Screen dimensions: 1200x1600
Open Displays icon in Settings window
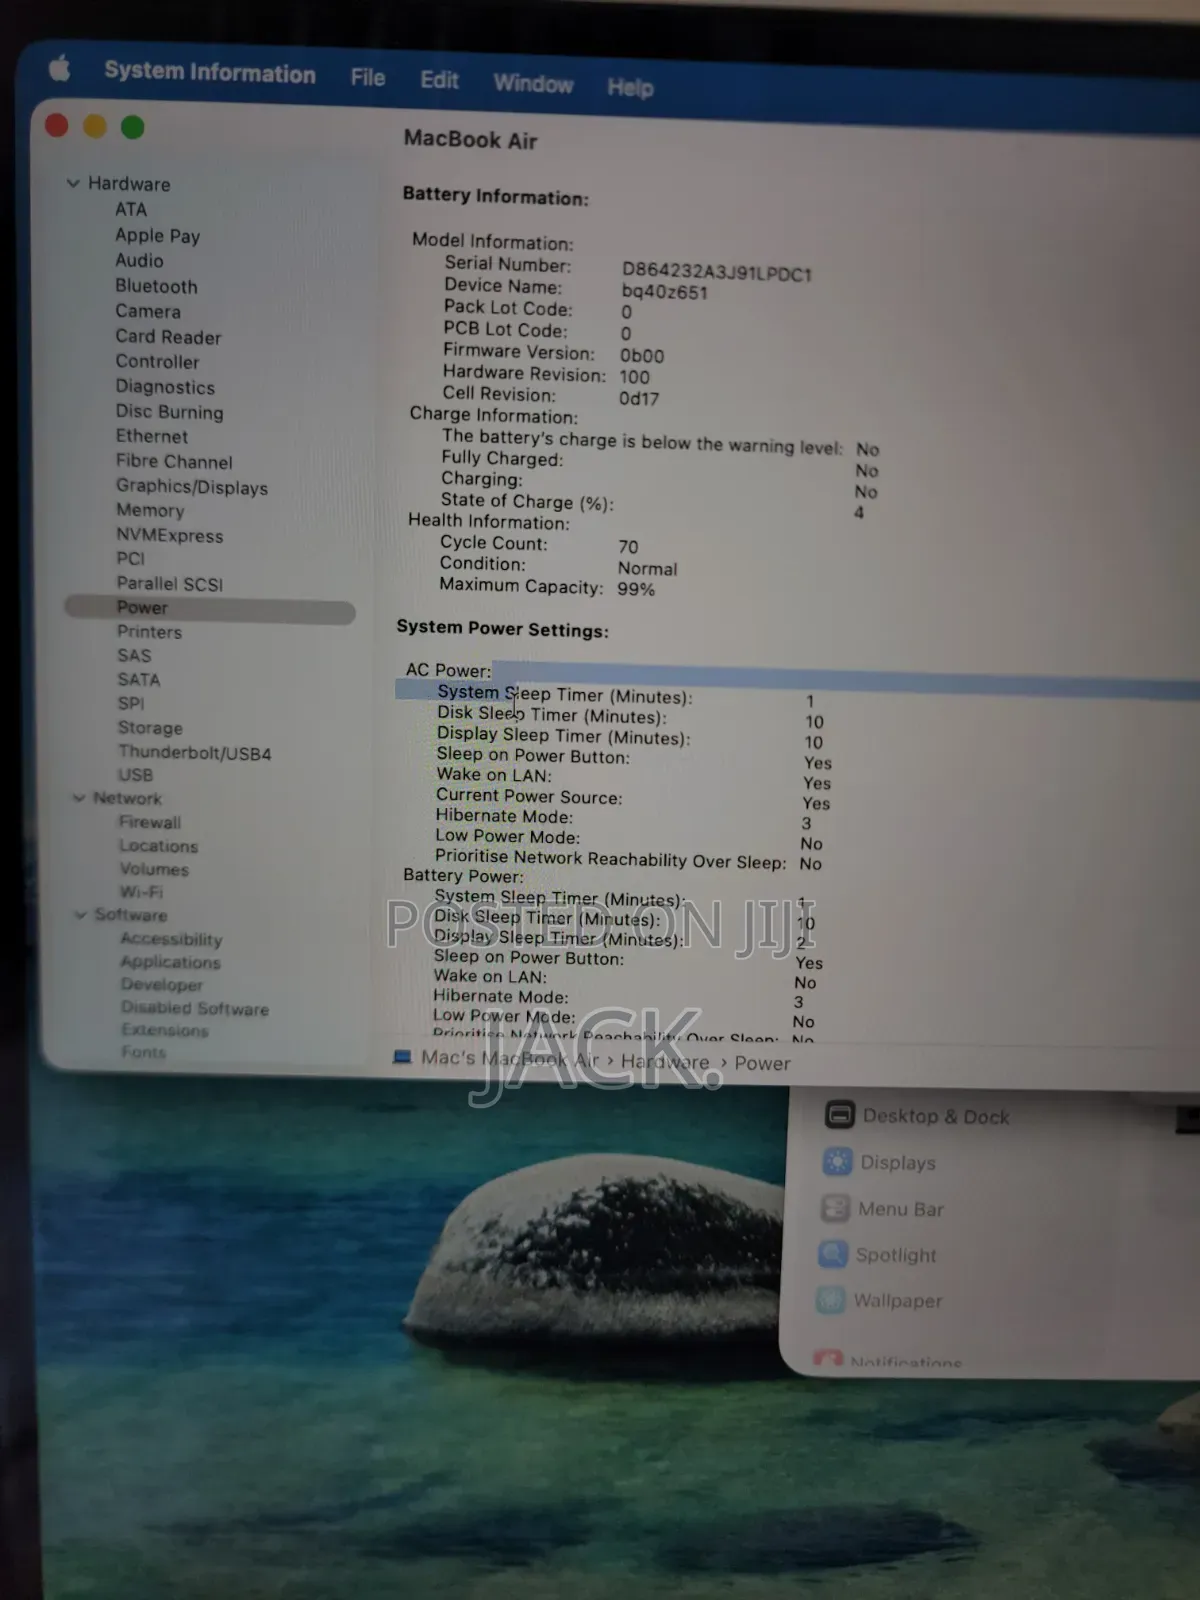click(837, 1161)
